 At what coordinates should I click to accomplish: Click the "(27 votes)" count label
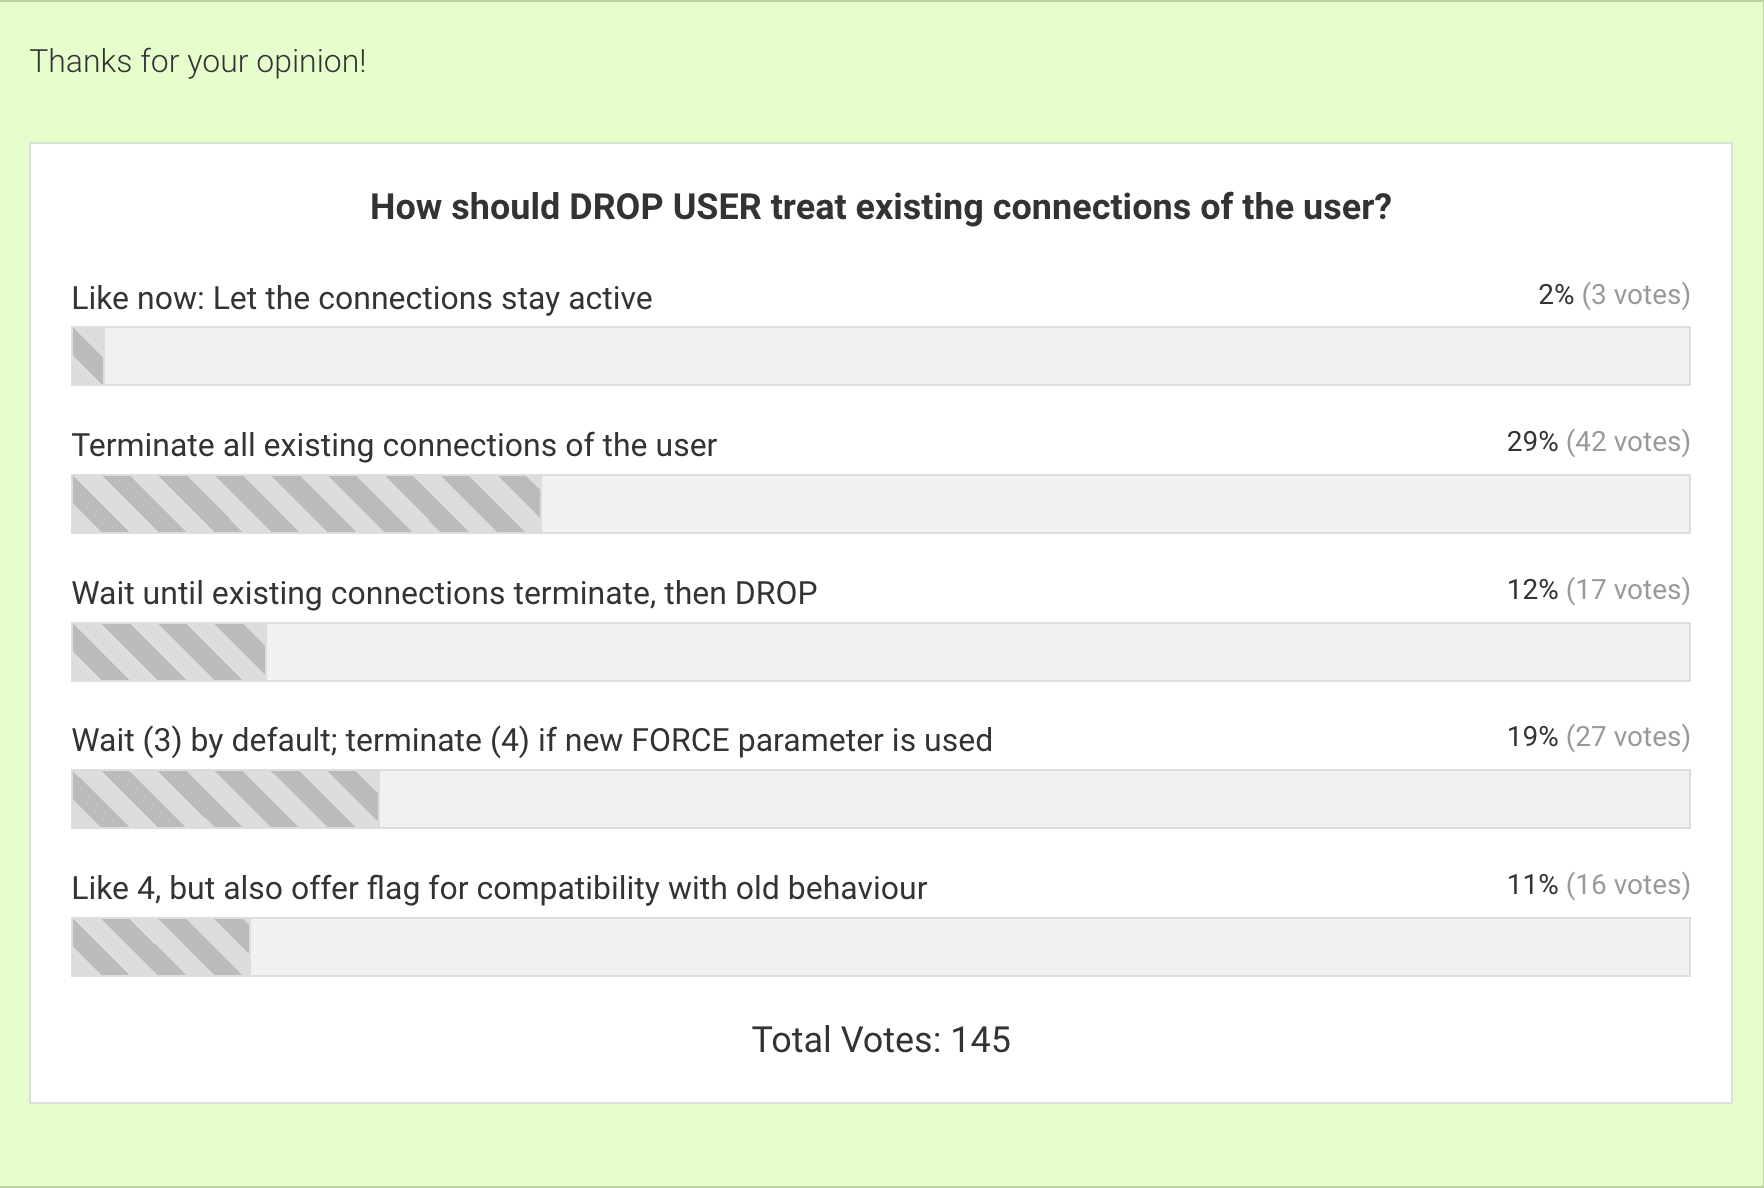[1627, 737]
